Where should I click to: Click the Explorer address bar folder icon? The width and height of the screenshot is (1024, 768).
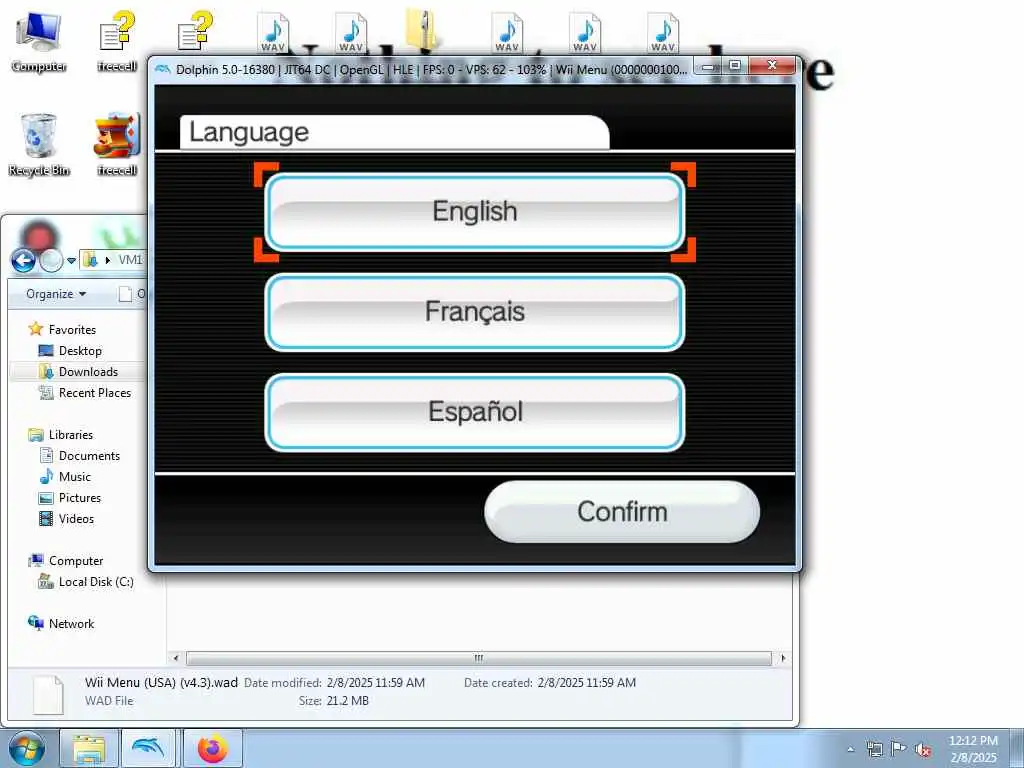(91, 260)
